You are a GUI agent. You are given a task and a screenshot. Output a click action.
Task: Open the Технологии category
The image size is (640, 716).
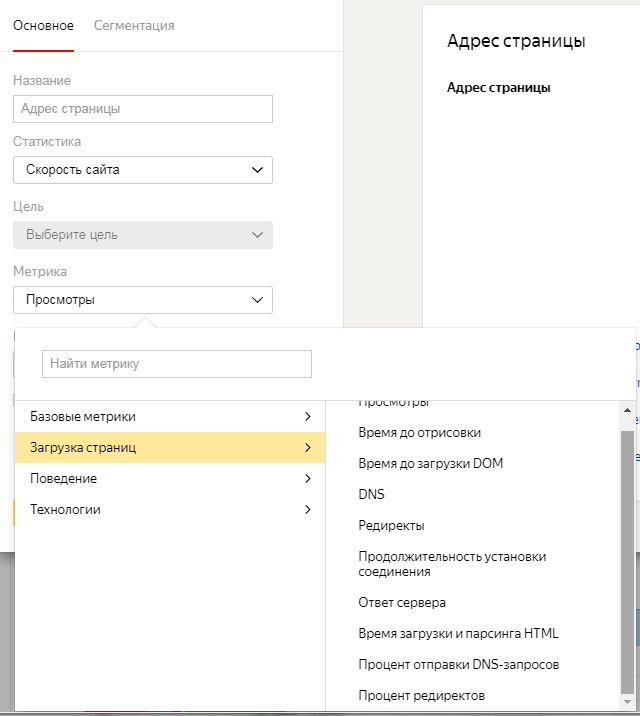pos(170,509)
